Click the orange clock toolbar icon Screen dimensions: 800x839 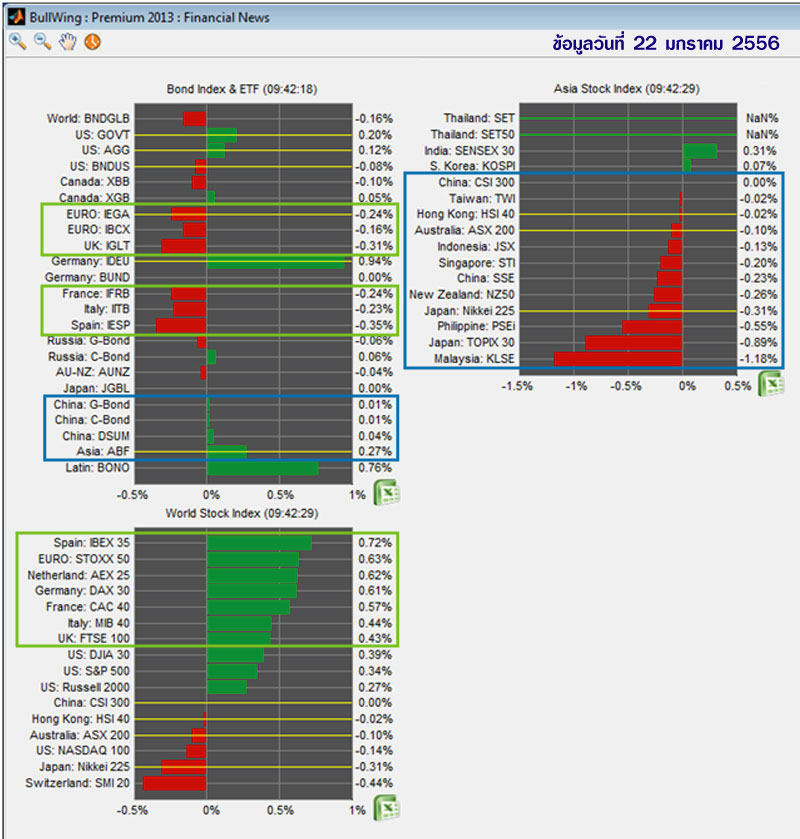pyautogui.click(x=92, y=42)
